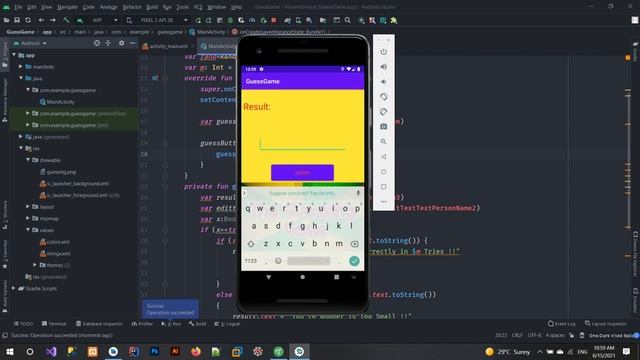Open the Refactor menu
The width and height of the screenshot is (640, 360).
[132, 7]
